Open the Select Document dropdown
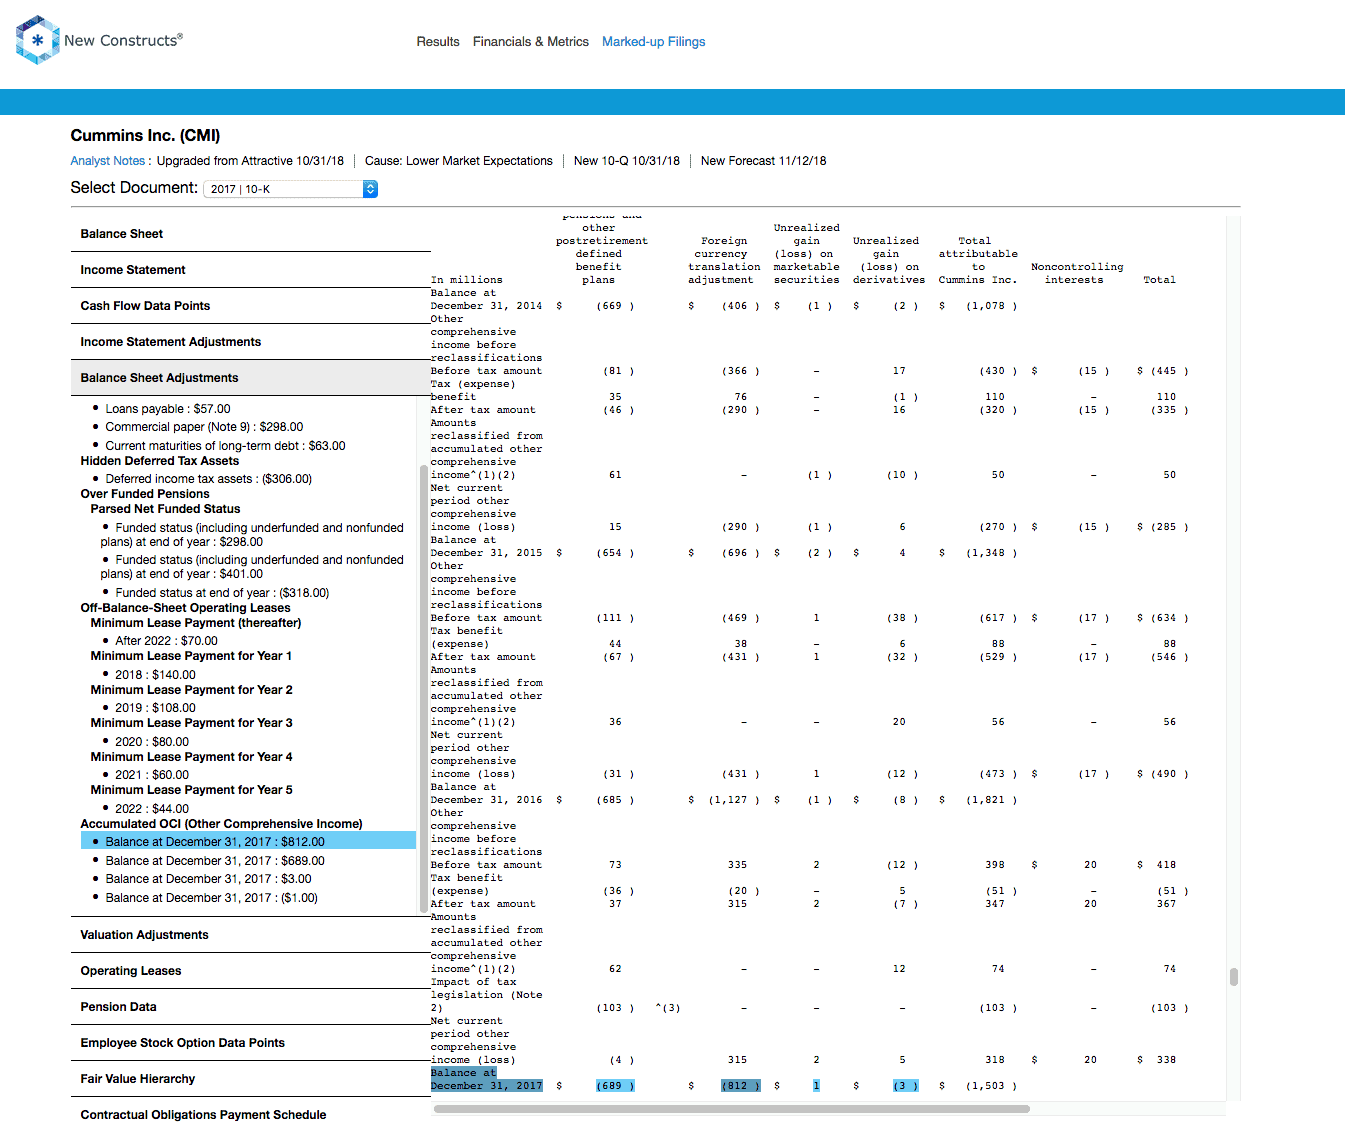1345x1129 pixels. (290, 189)
